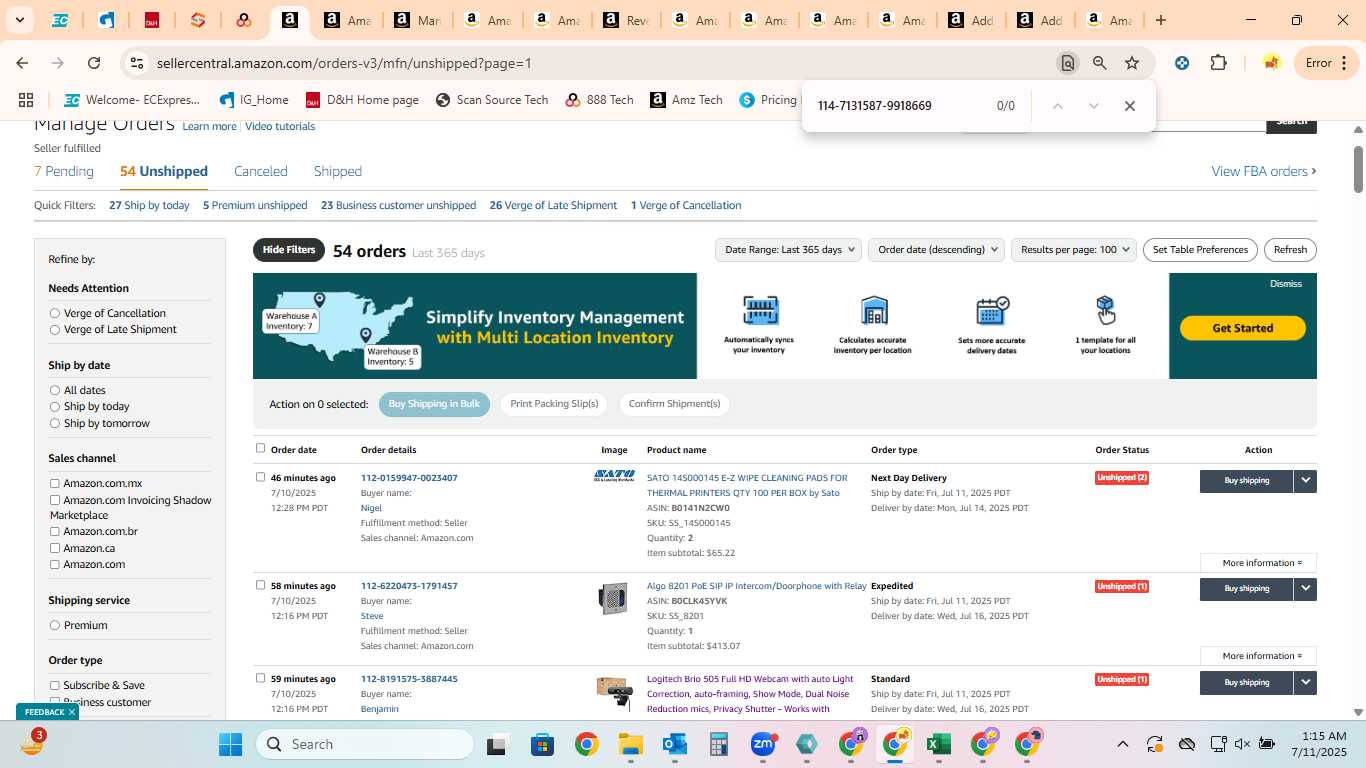Expand Buy shipping options for SATO order
The image size is (1366, 768).
coord(1305,481)
